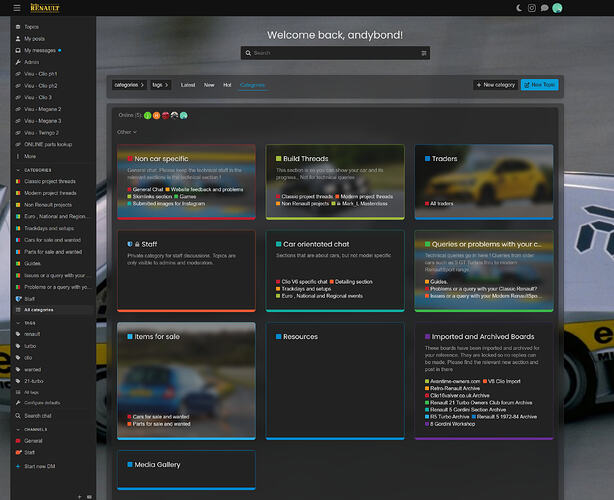Open the user avatar menu in header
This screenshot has height=500, width=614.
(557, 8)
